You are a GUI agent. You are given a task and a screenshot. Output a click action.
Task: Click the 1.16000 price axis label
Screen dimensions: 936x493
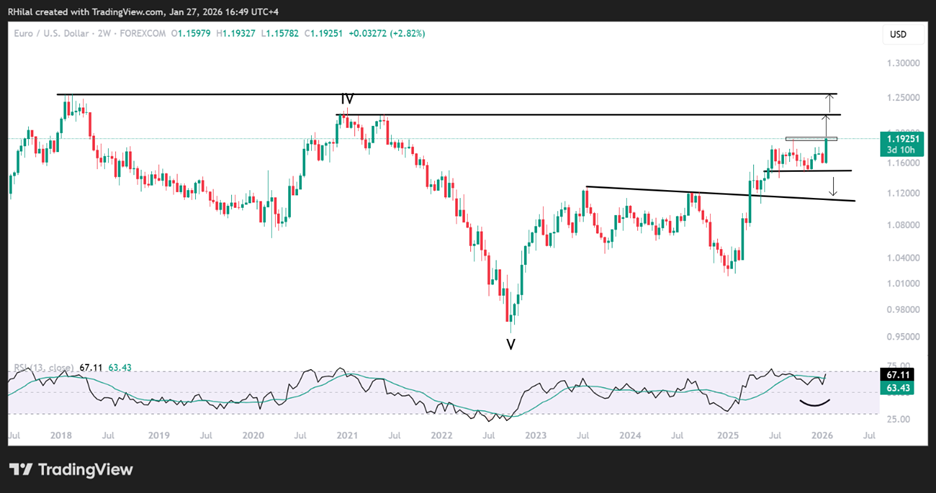coord(902,163)
